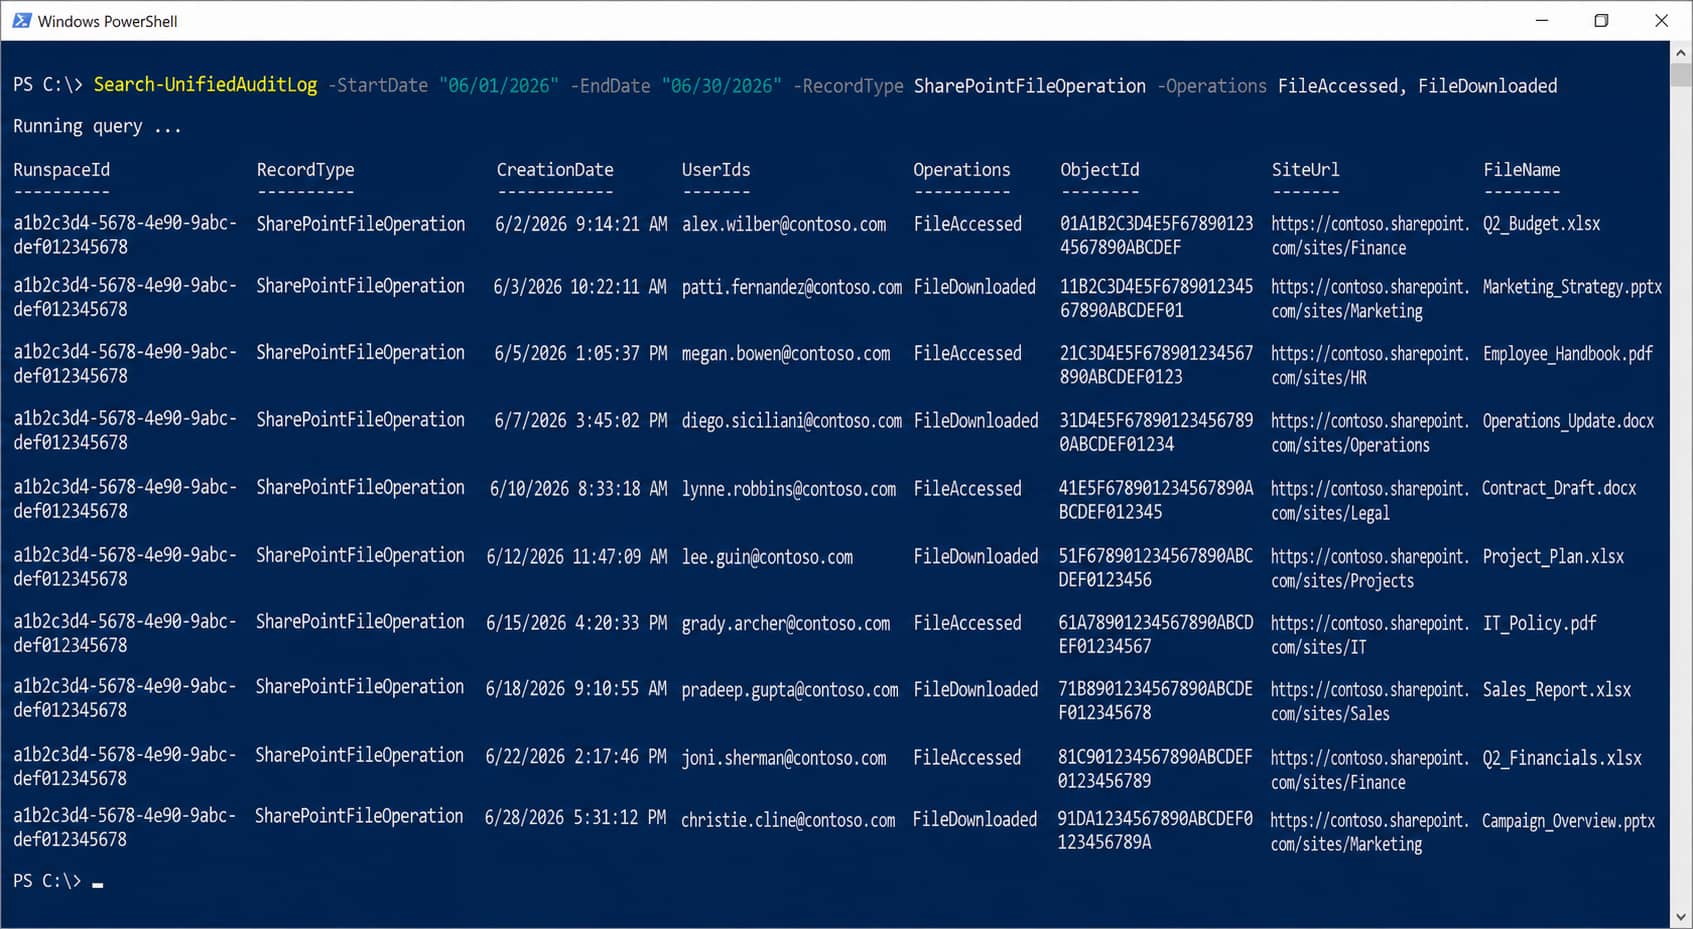Click alex.wilber@contoso.com user entry
1693x929 pixels.
784,224
